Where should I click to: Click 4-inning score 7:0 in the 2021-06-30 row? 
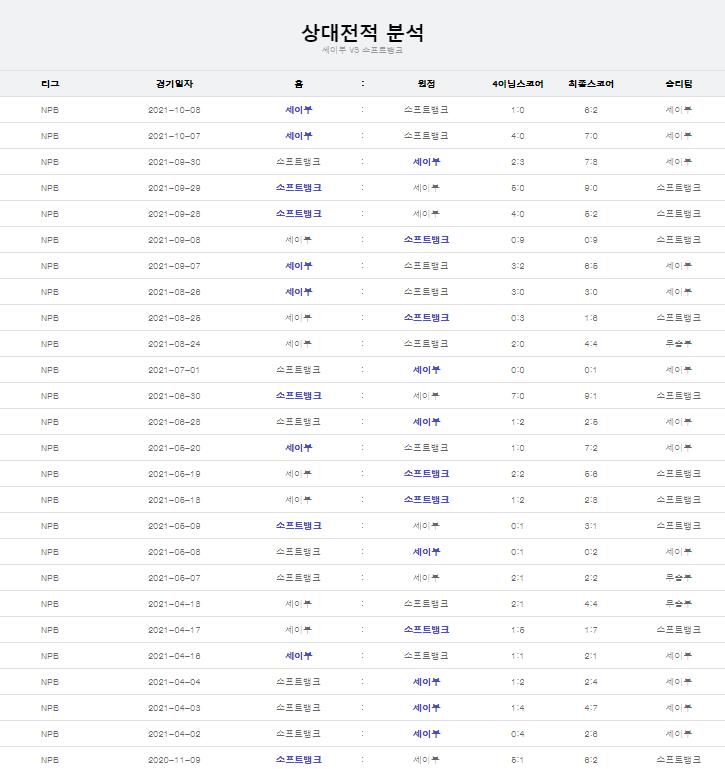click(x=518, y=396)
